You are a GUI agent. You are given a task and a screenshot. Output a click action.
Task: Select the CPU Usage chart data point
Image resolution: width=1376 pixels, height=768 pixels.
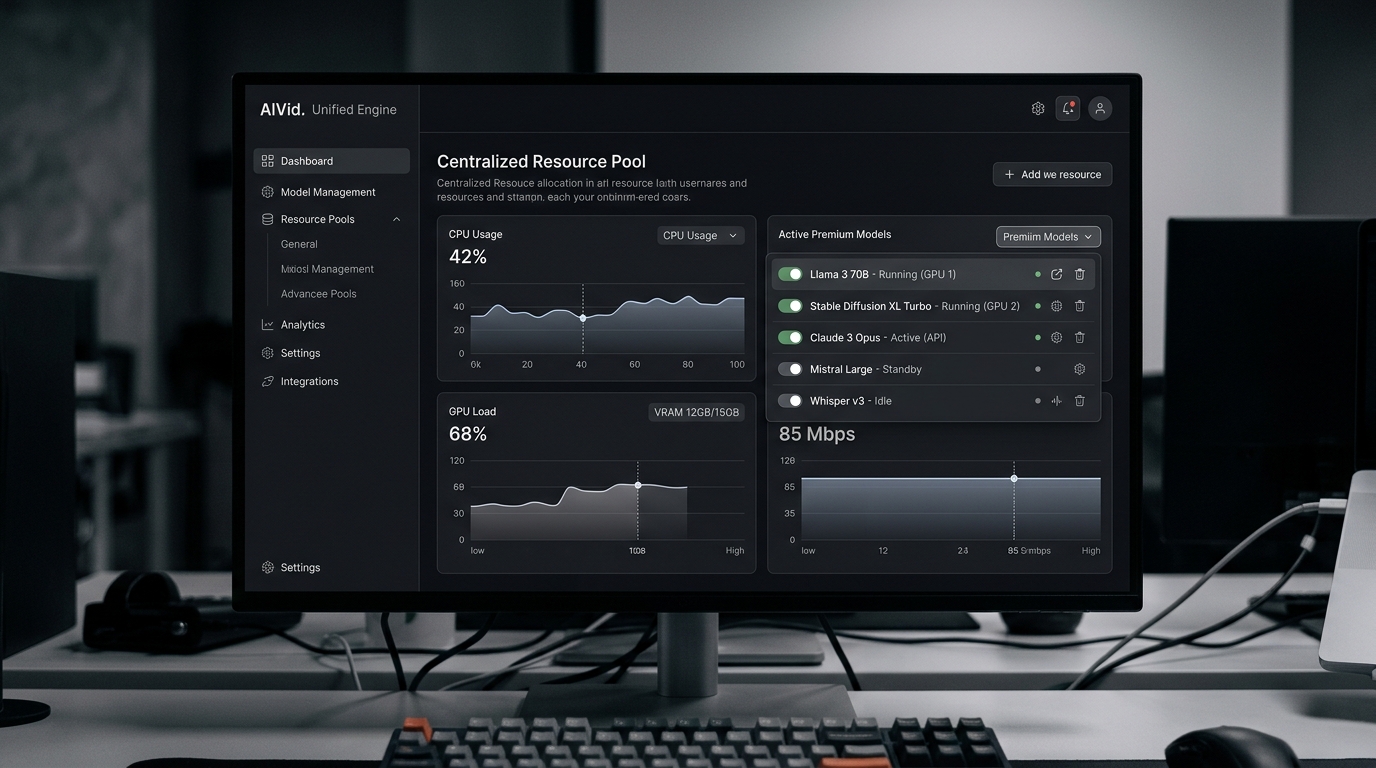(583, 318)
